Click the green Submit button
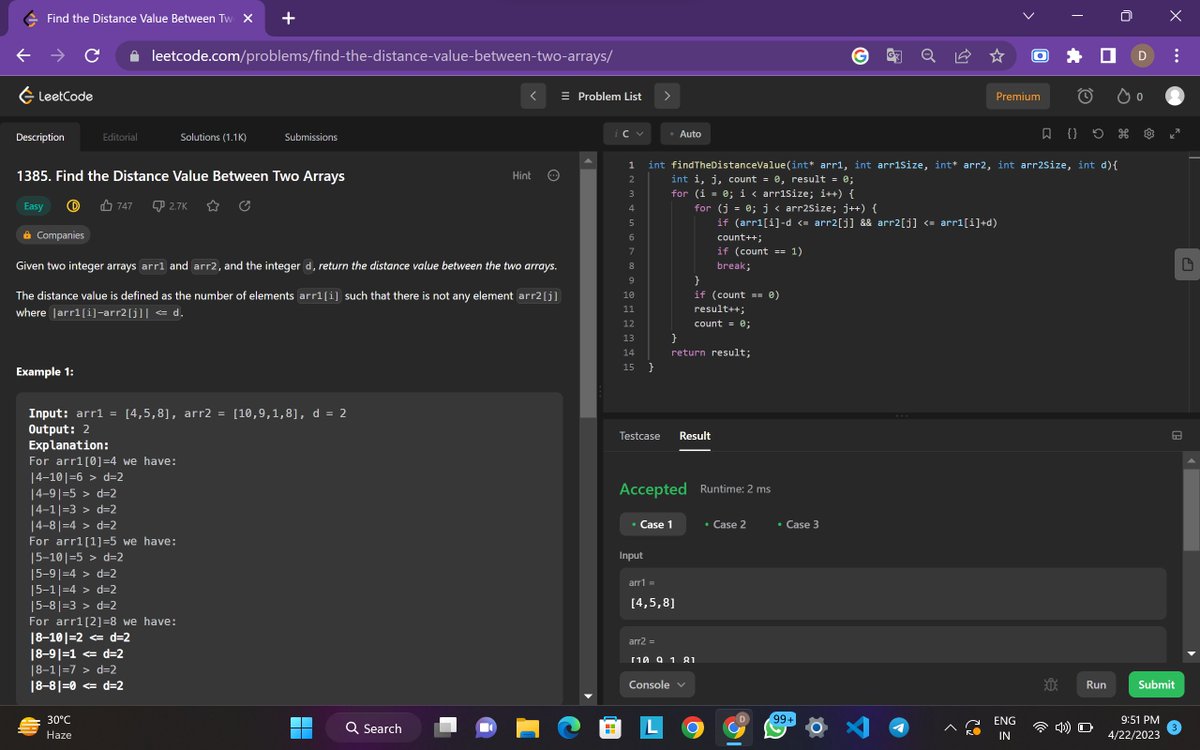 tap(1156, 685)
